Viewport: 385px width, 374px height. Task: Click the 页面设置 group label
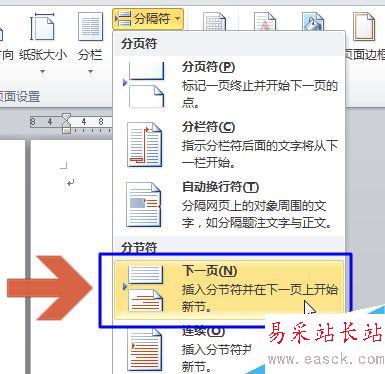[19, 97]
